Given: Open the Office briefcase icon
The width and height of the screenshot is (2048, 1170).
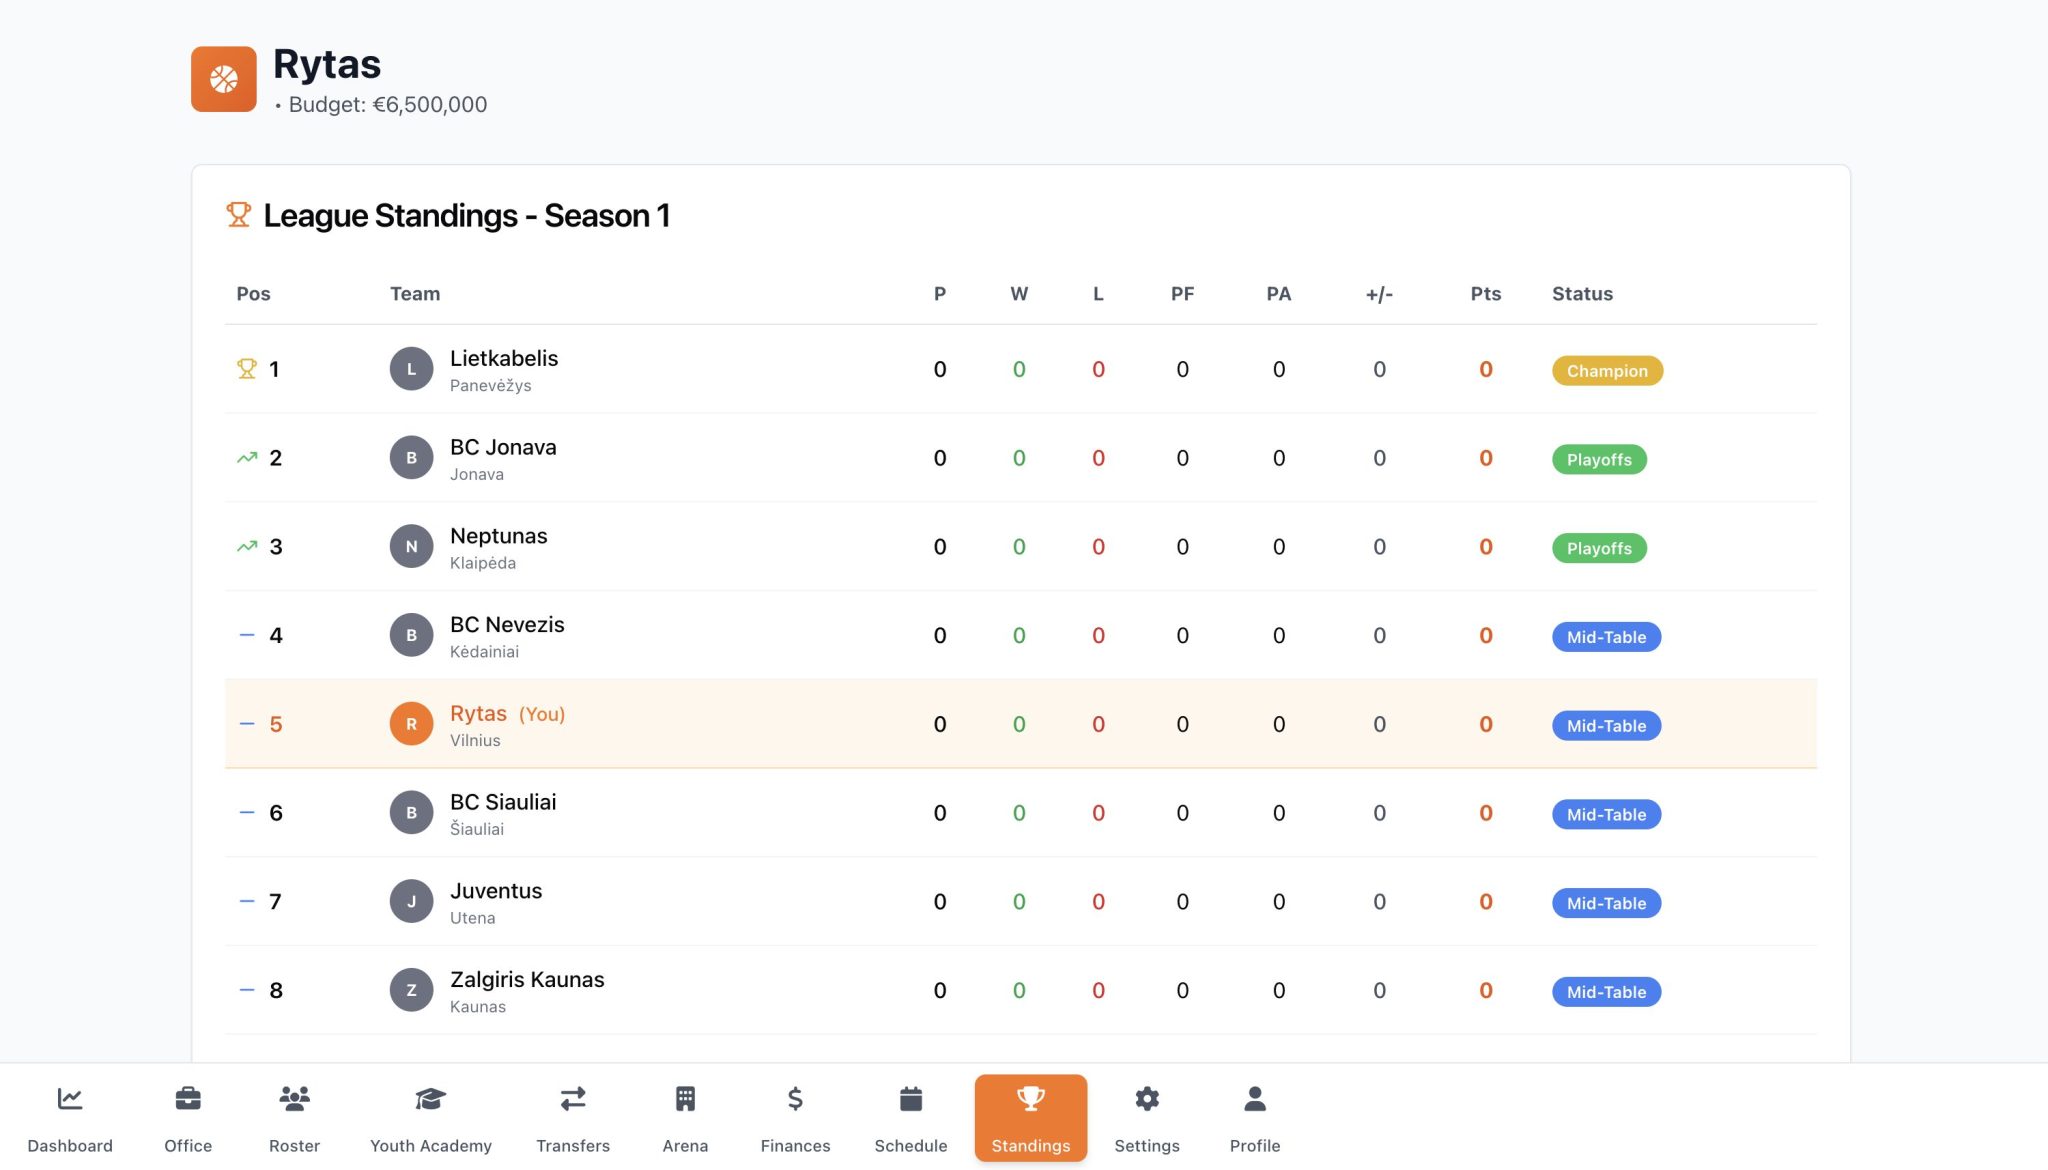Looking at the screenshot, I should point(188,1099).
